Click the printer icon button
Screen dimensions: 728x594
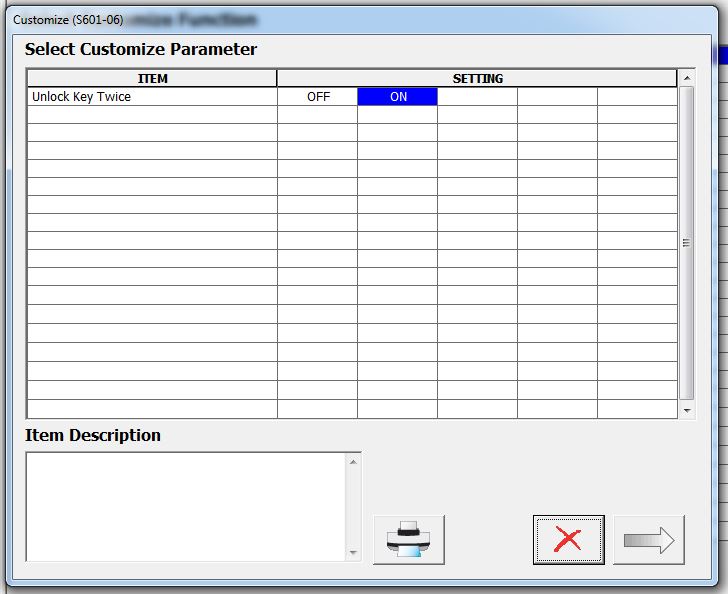click(408, 540)
